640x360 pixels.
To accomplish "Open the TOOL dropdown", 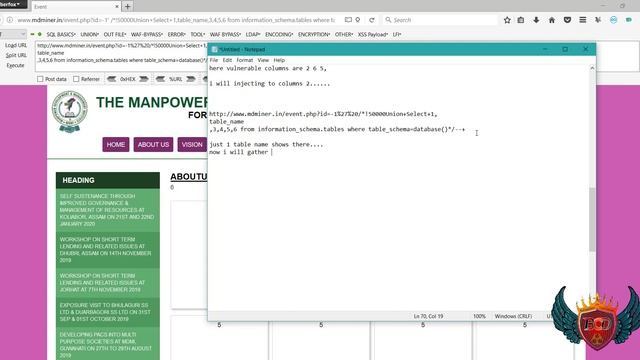I will point(198,35).
